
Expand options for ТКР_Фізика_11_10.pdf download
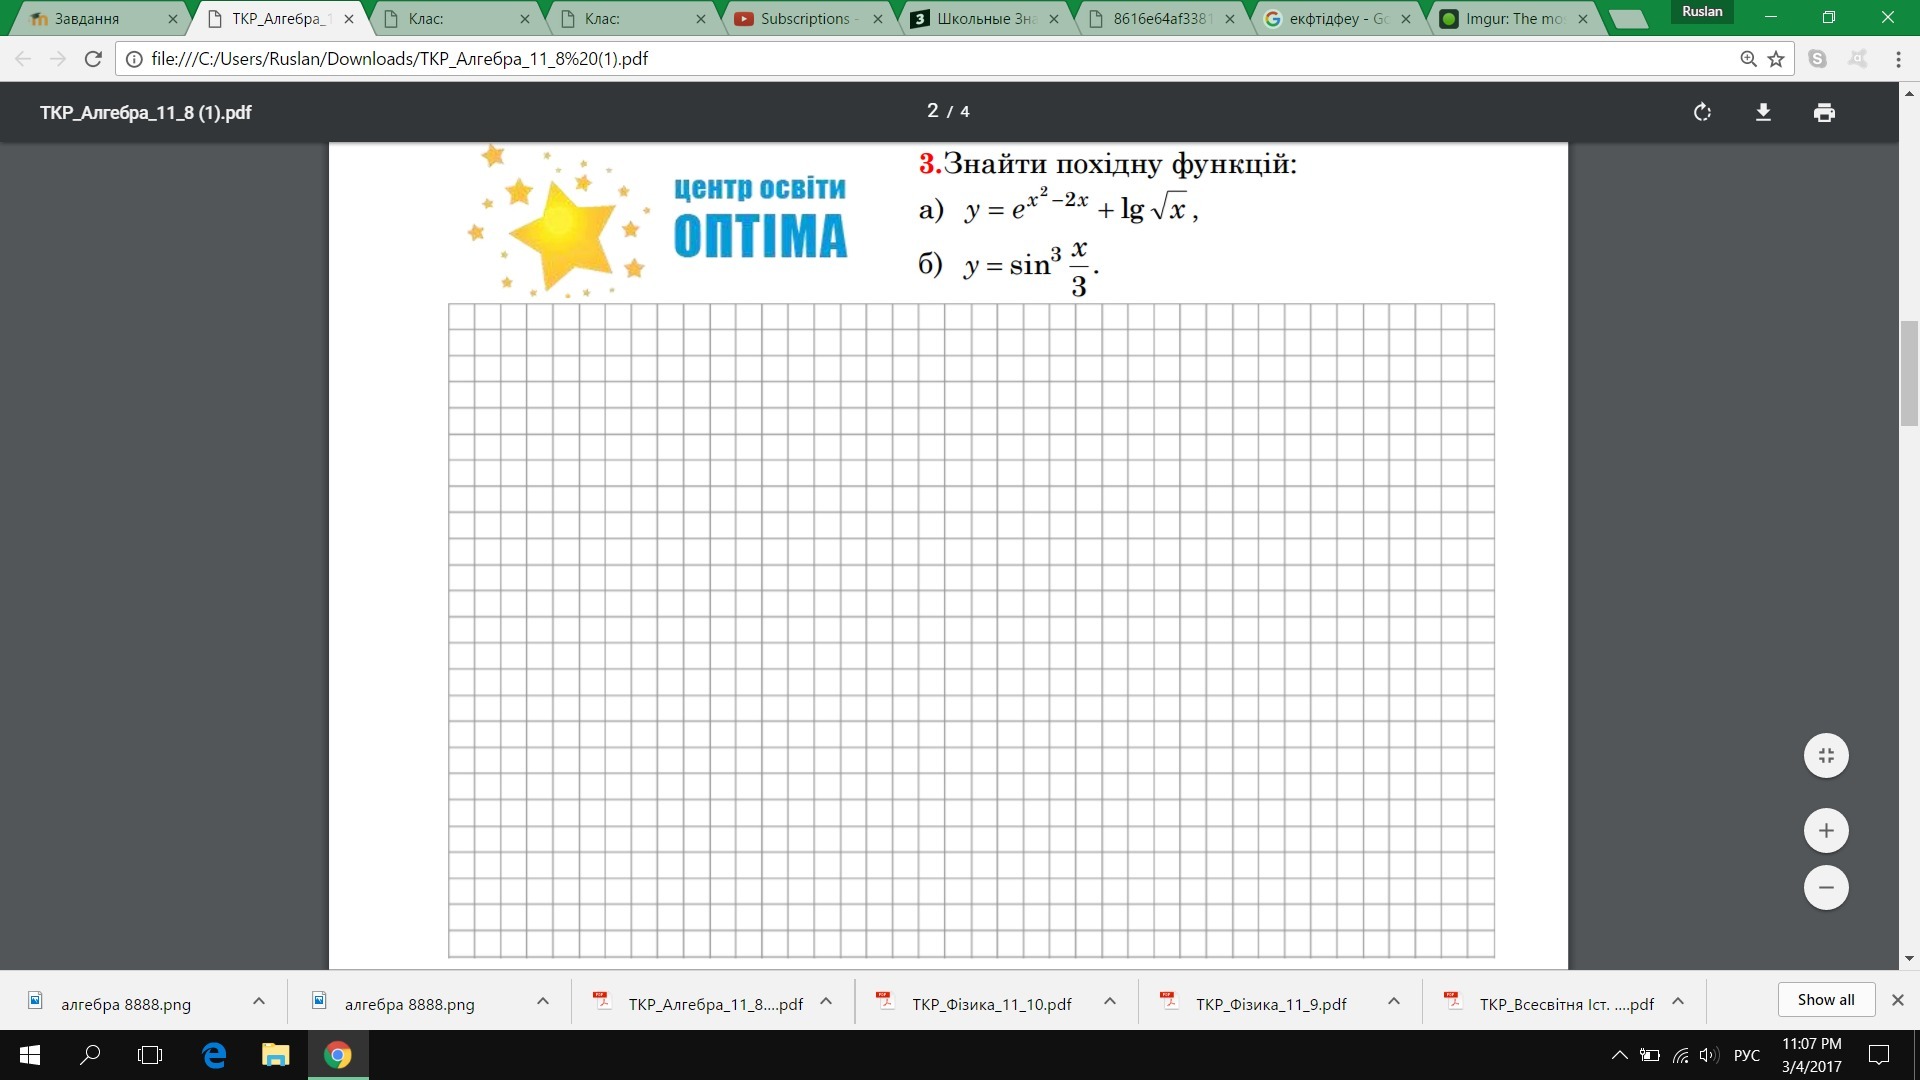pos(1109,1001)
